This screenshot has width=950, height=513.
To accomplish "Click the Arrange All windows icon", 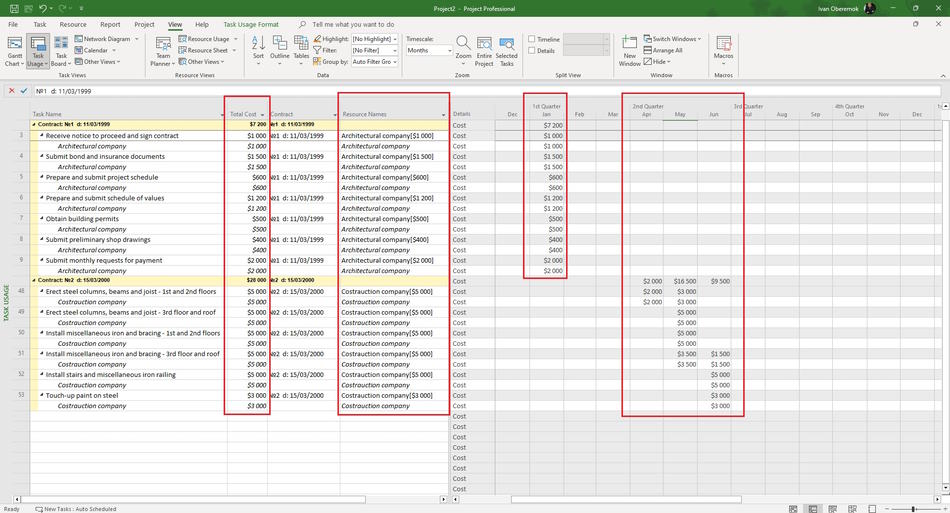I will pos(648,50).
